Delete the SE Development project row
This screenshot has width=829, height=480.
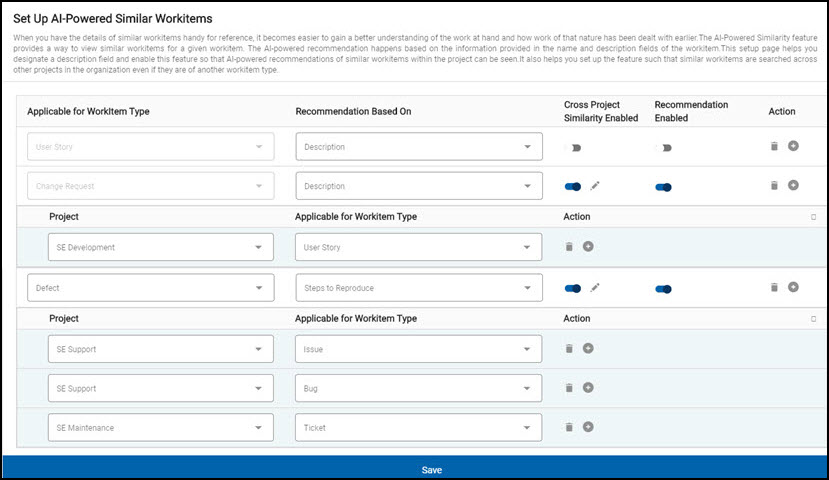point(570,246)
